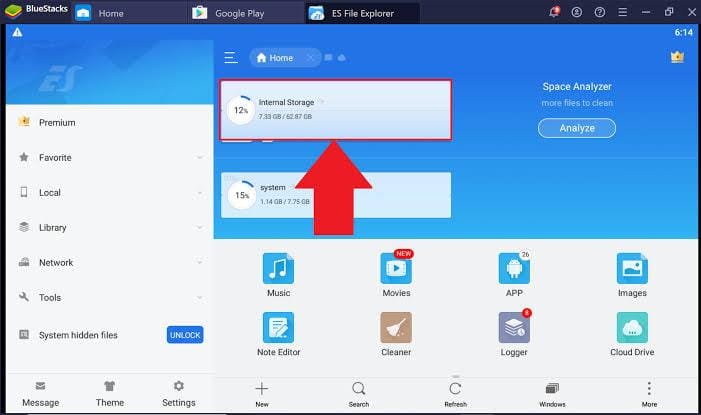
Task: Click the Space Analyzer heading
Action: [x=577, y=87]
